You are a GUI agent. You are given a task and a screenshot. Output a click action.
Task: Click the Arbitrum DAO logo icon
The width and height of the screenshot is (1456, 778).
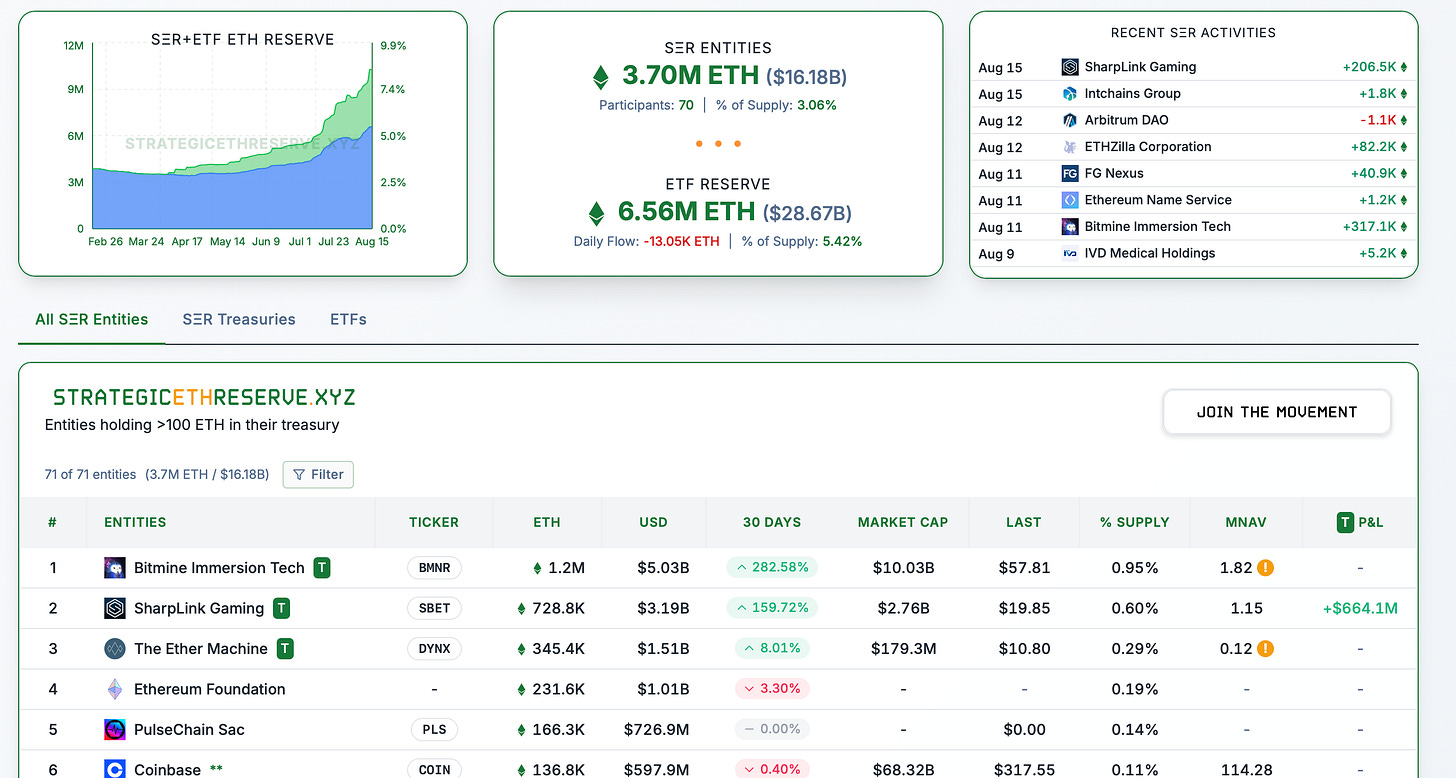coord(1070,120)
